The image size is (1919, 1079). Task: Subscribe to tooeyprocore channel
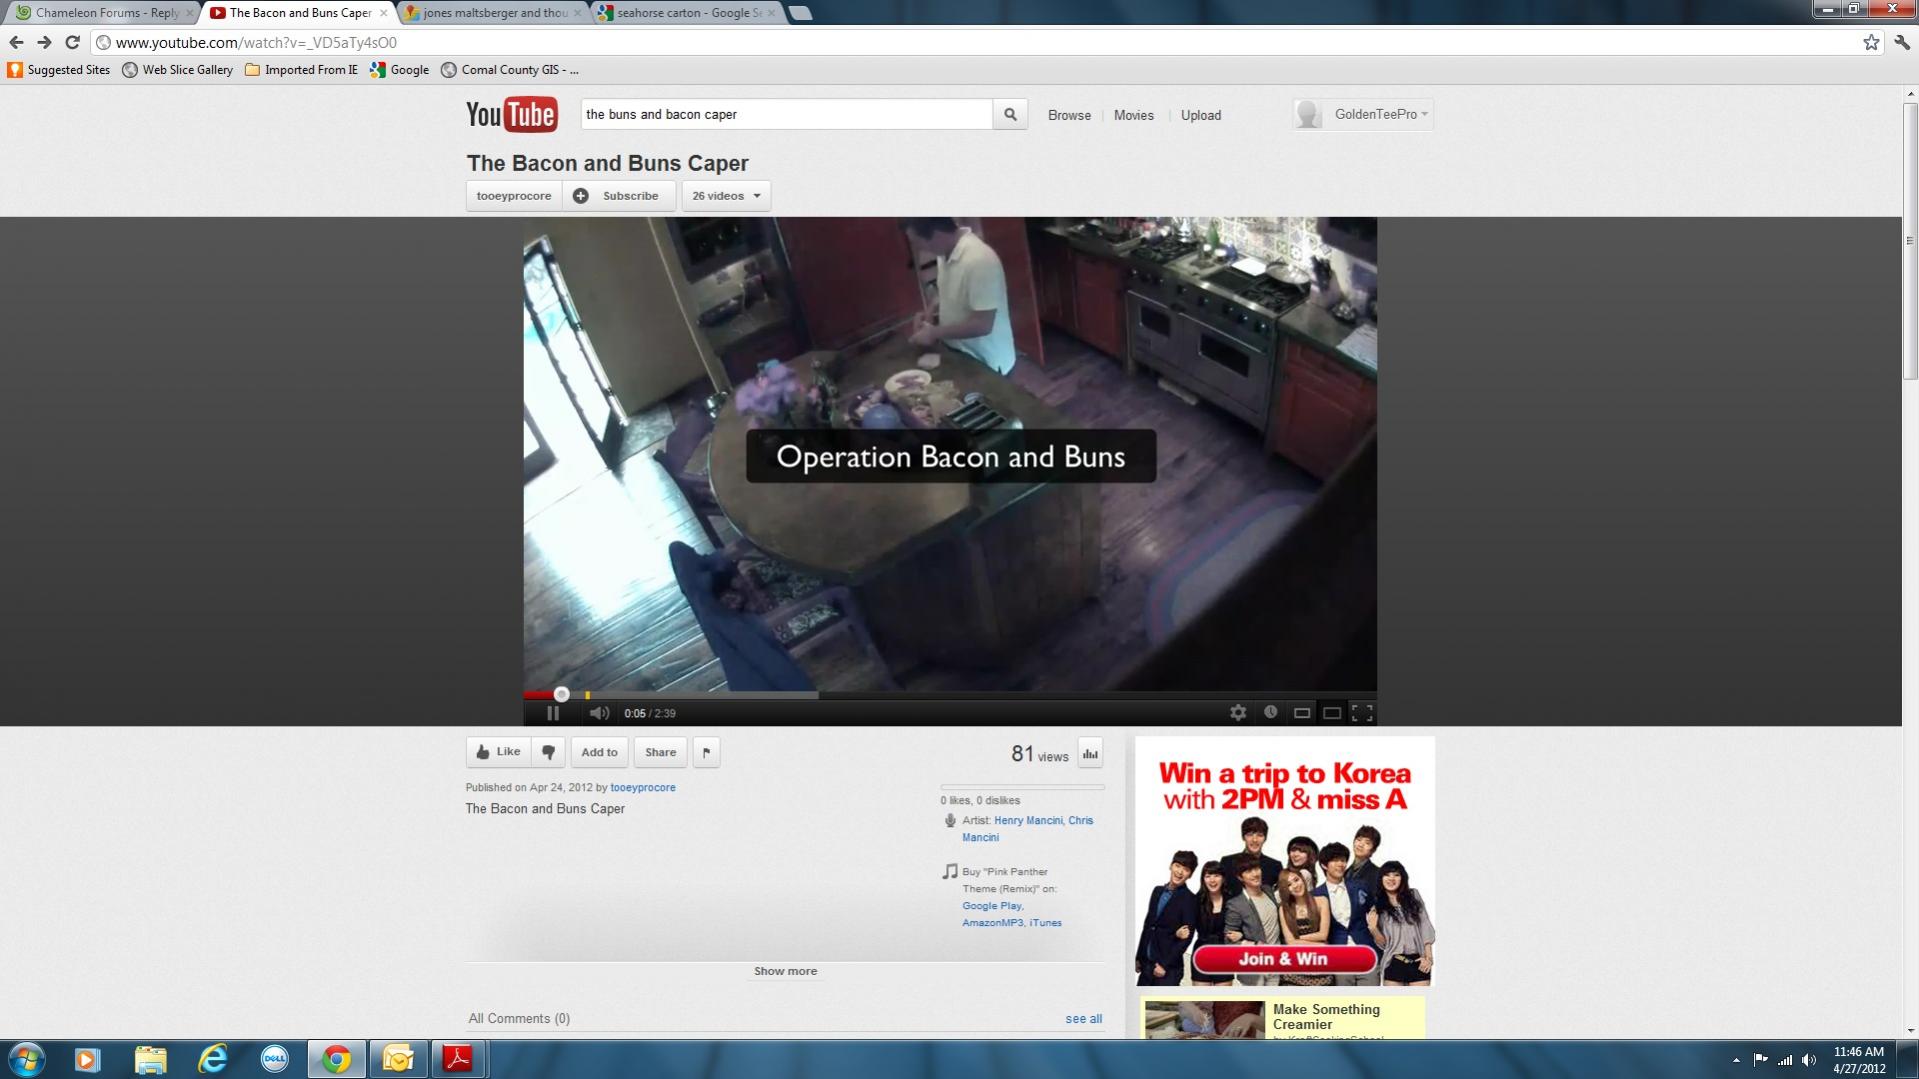pos(619,196)
